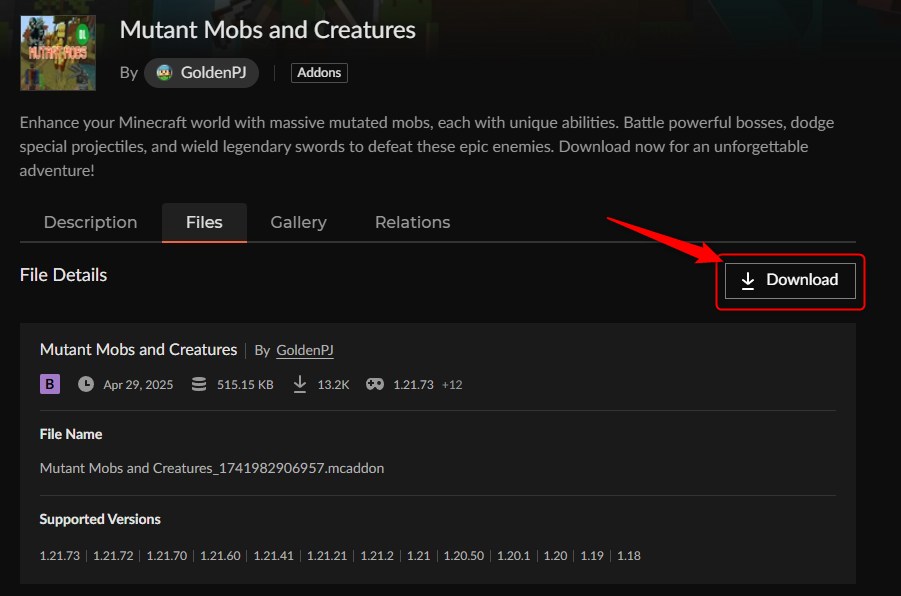Go to the Relations tab
This screenshot has width=901, height=596.
413,222
